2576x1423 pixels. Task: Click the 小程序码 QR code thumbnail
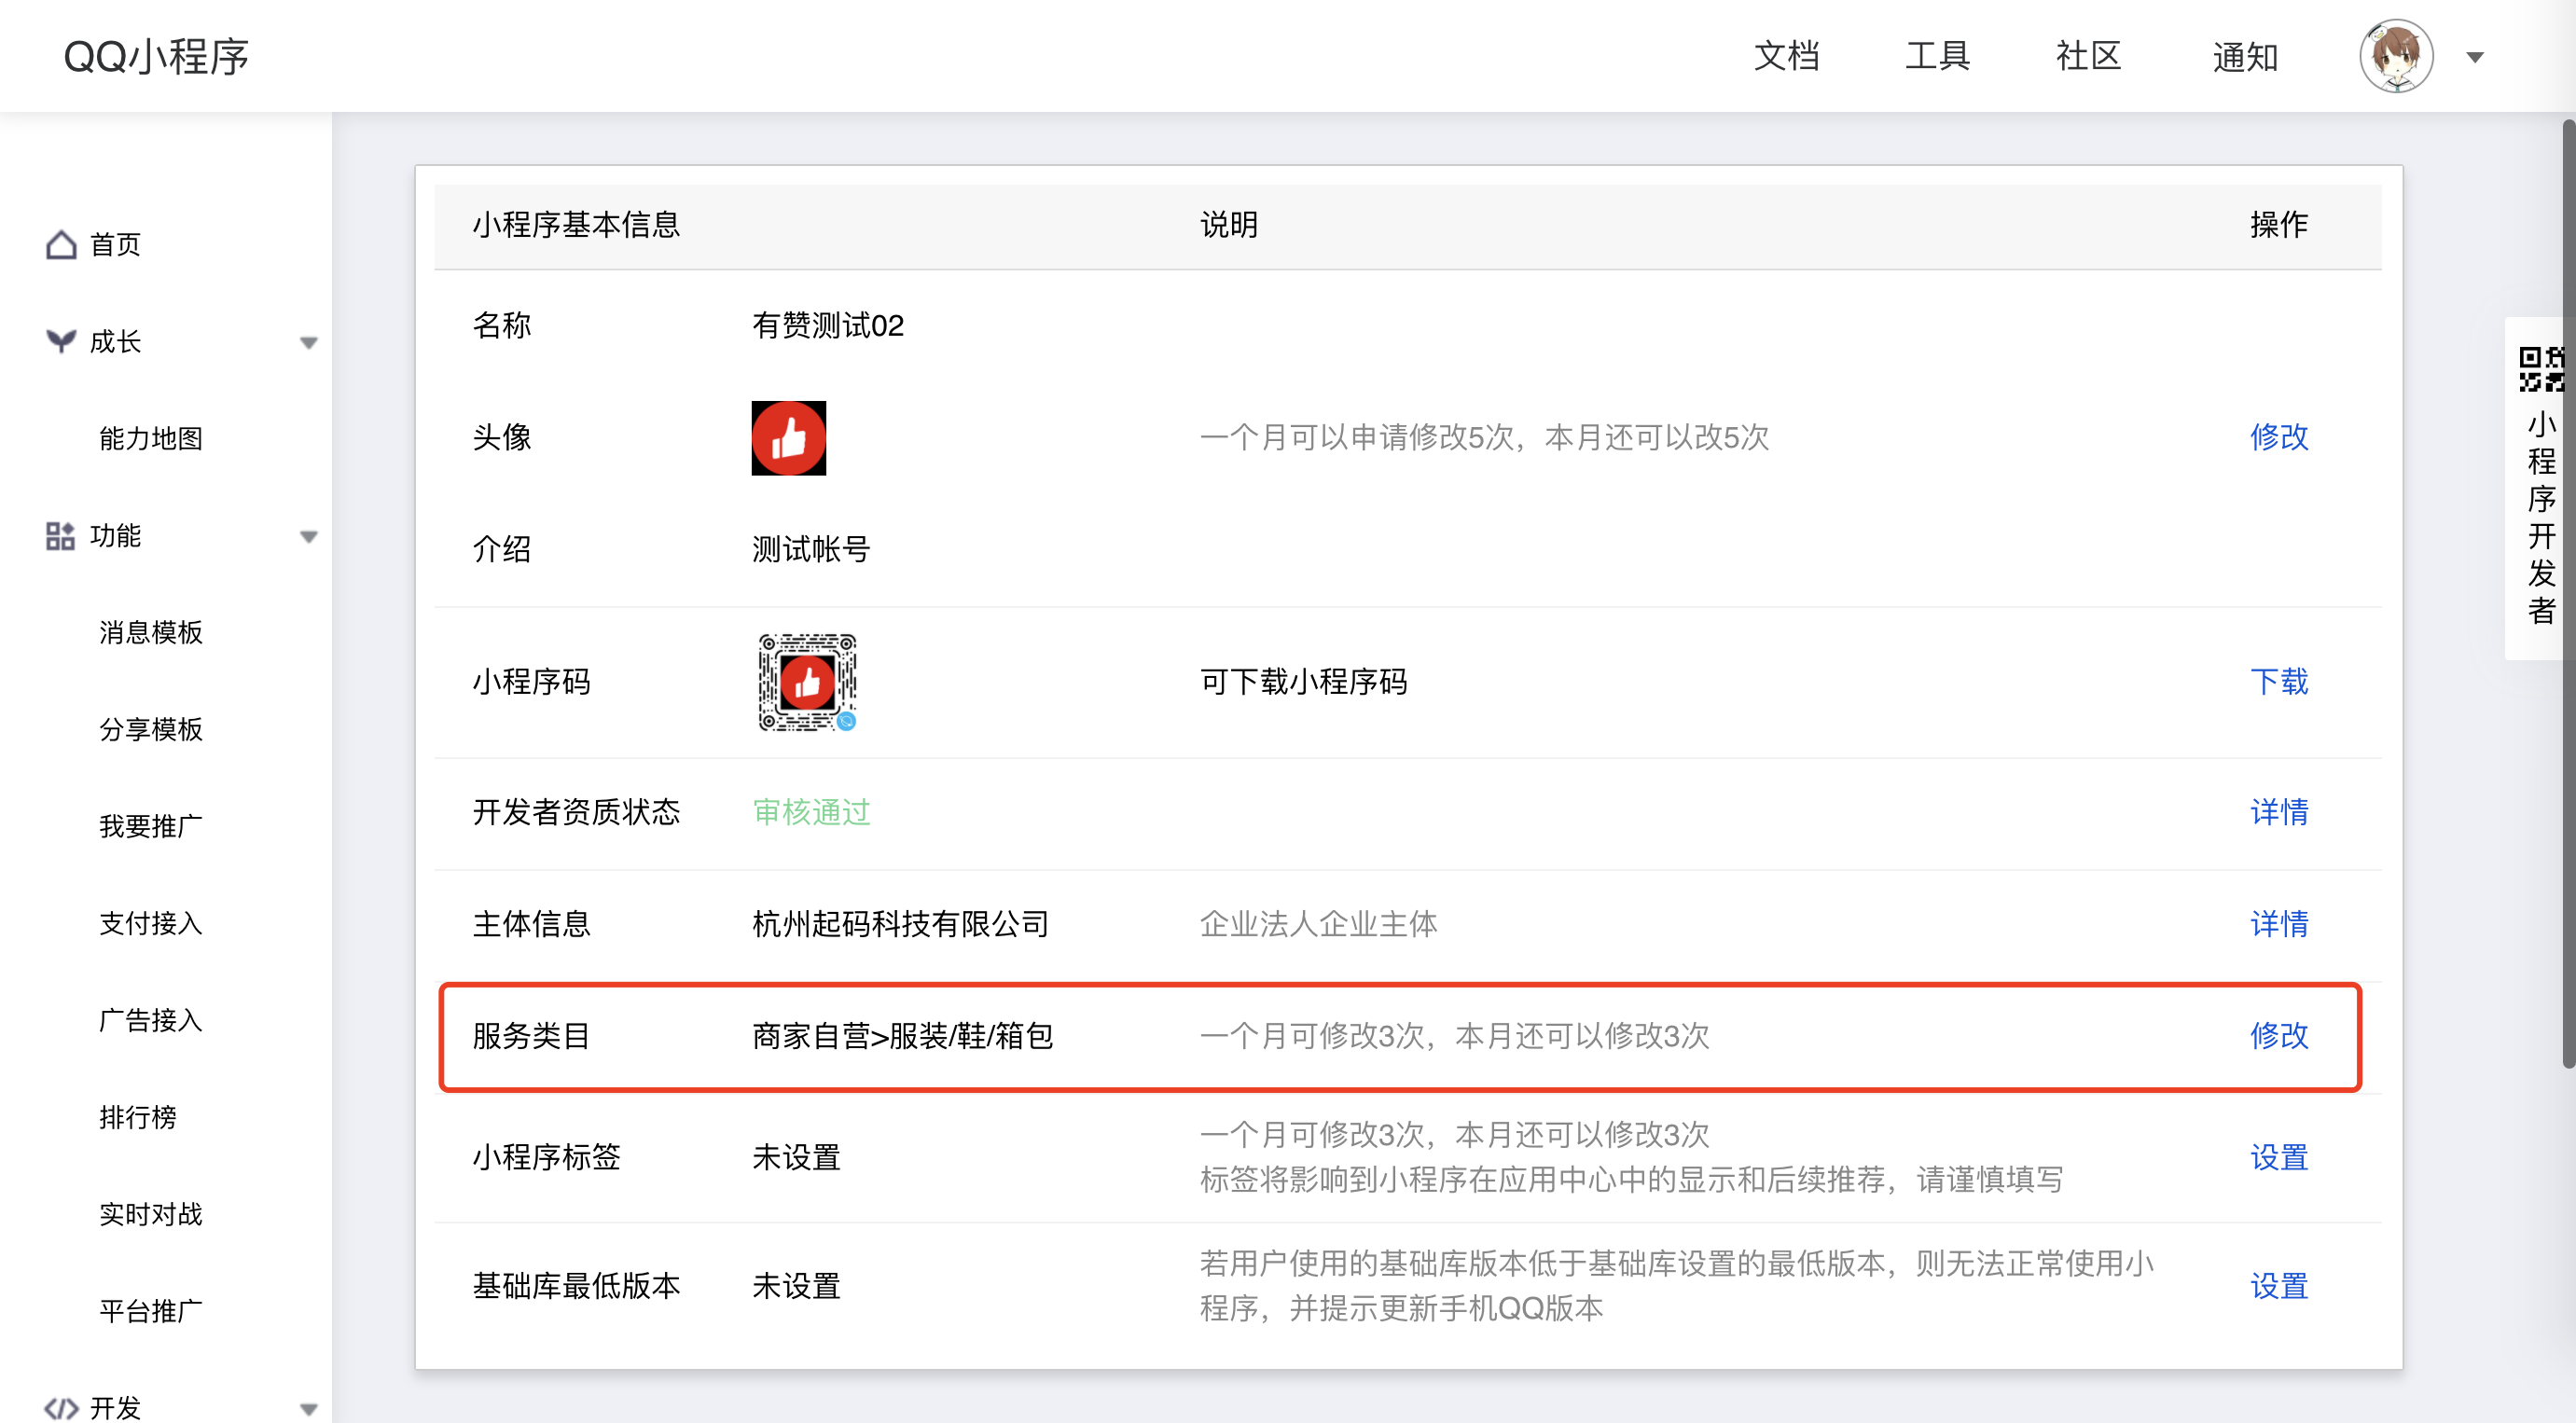[807, 683]
